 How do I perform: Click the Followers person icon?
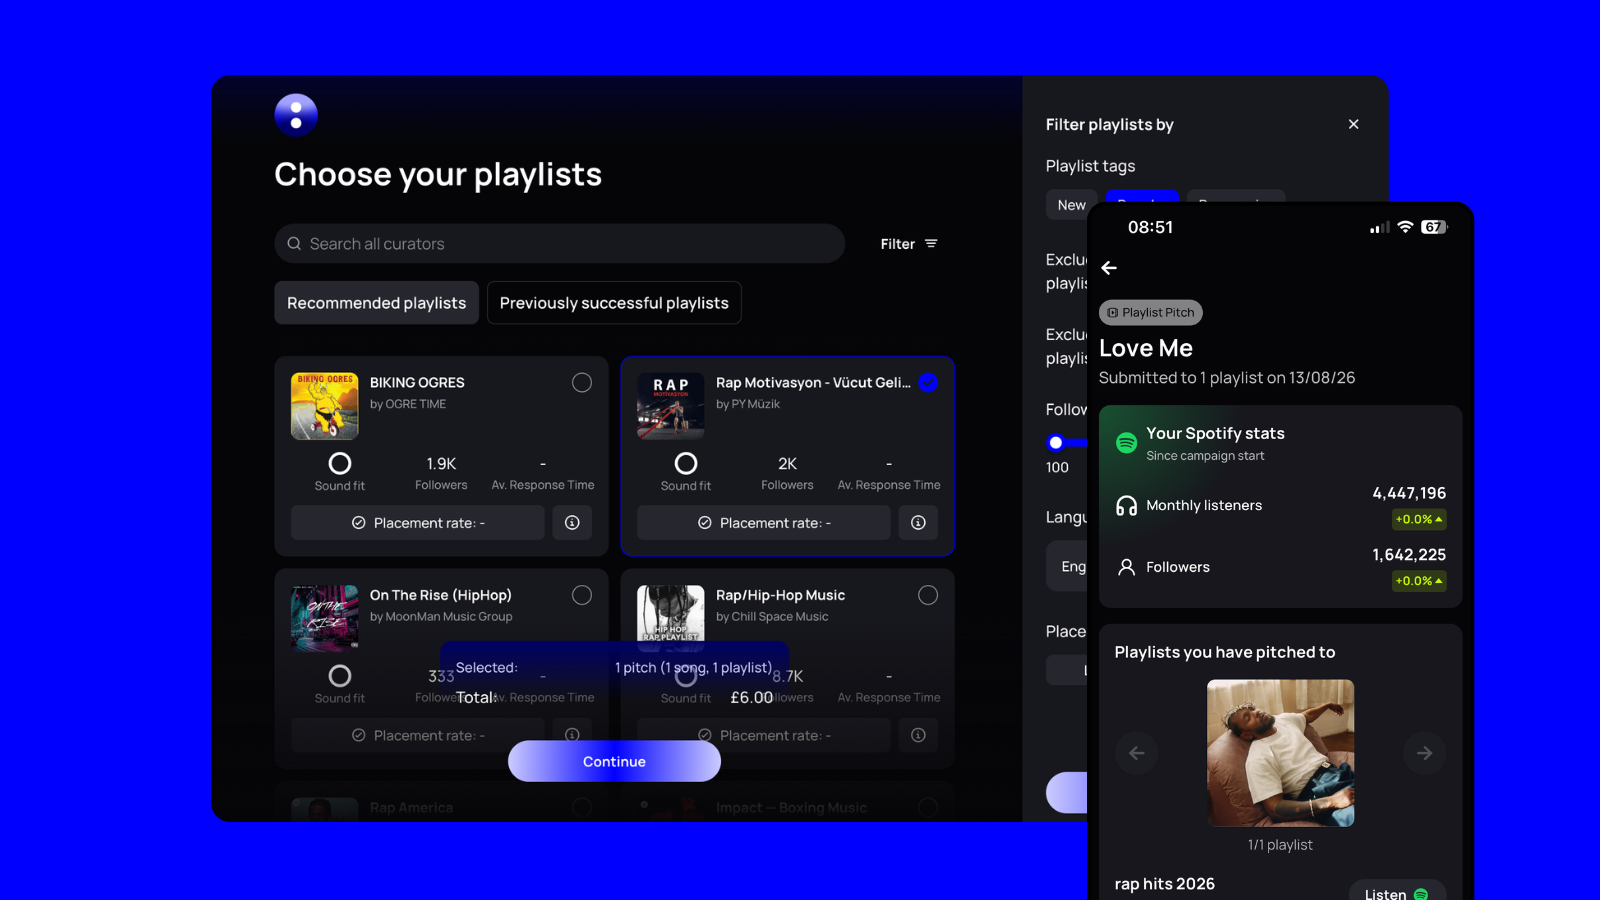[1127, 567]
